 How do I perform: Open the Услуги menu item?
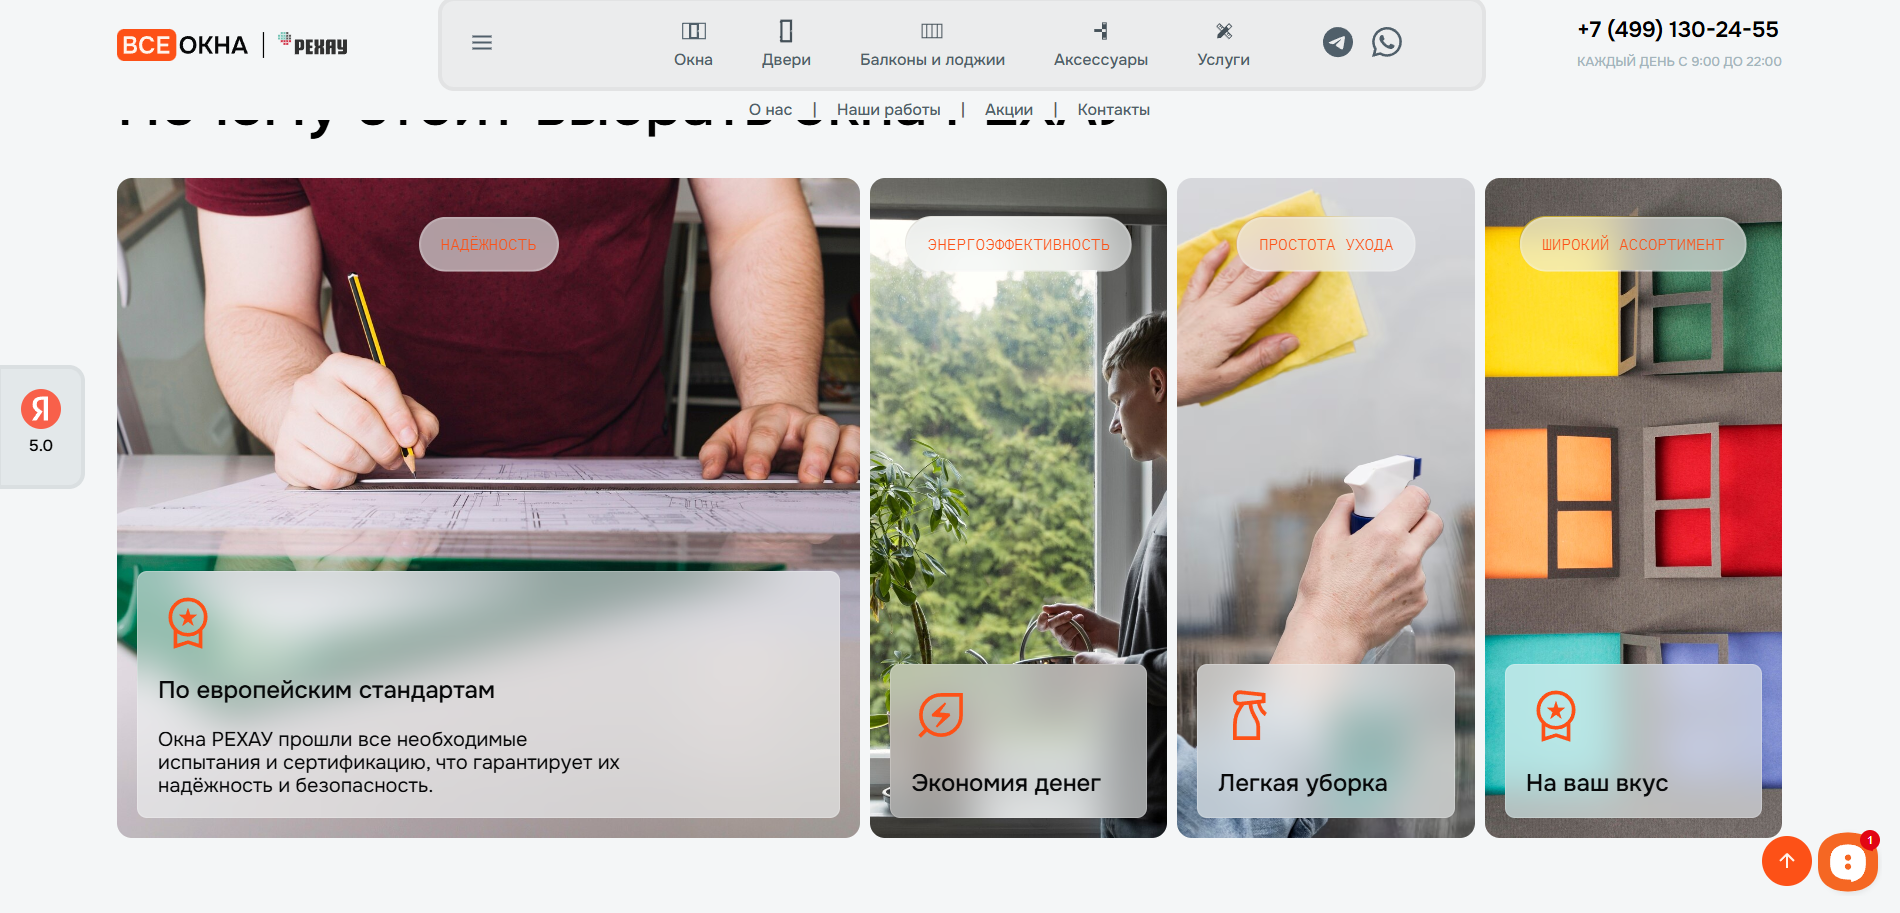tap(1224, 60)
